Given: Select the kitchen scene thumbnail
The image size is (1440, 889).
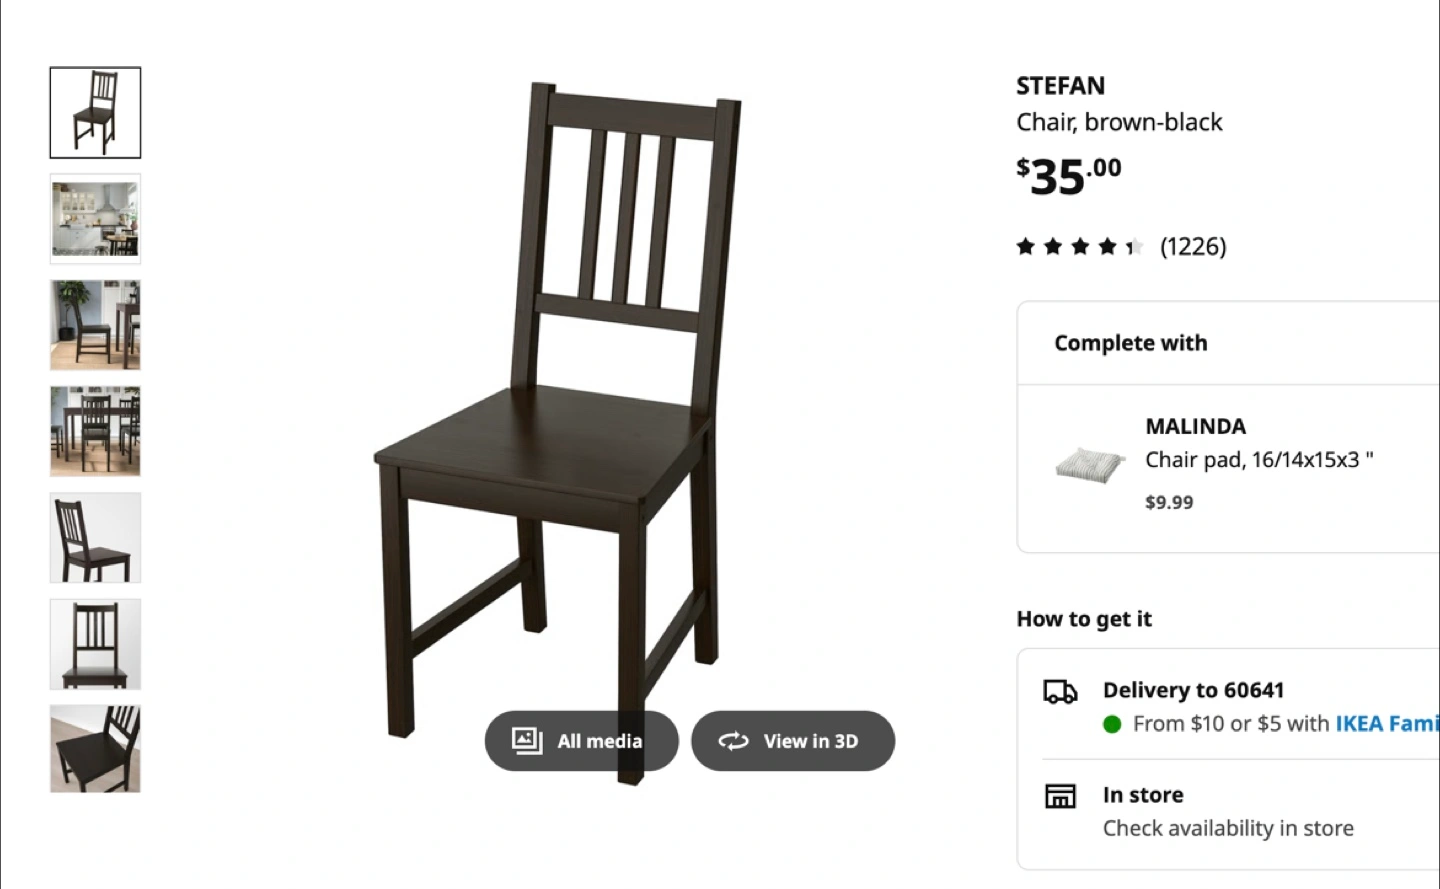Looking at the screenshot, I should [x=96, y=219].
